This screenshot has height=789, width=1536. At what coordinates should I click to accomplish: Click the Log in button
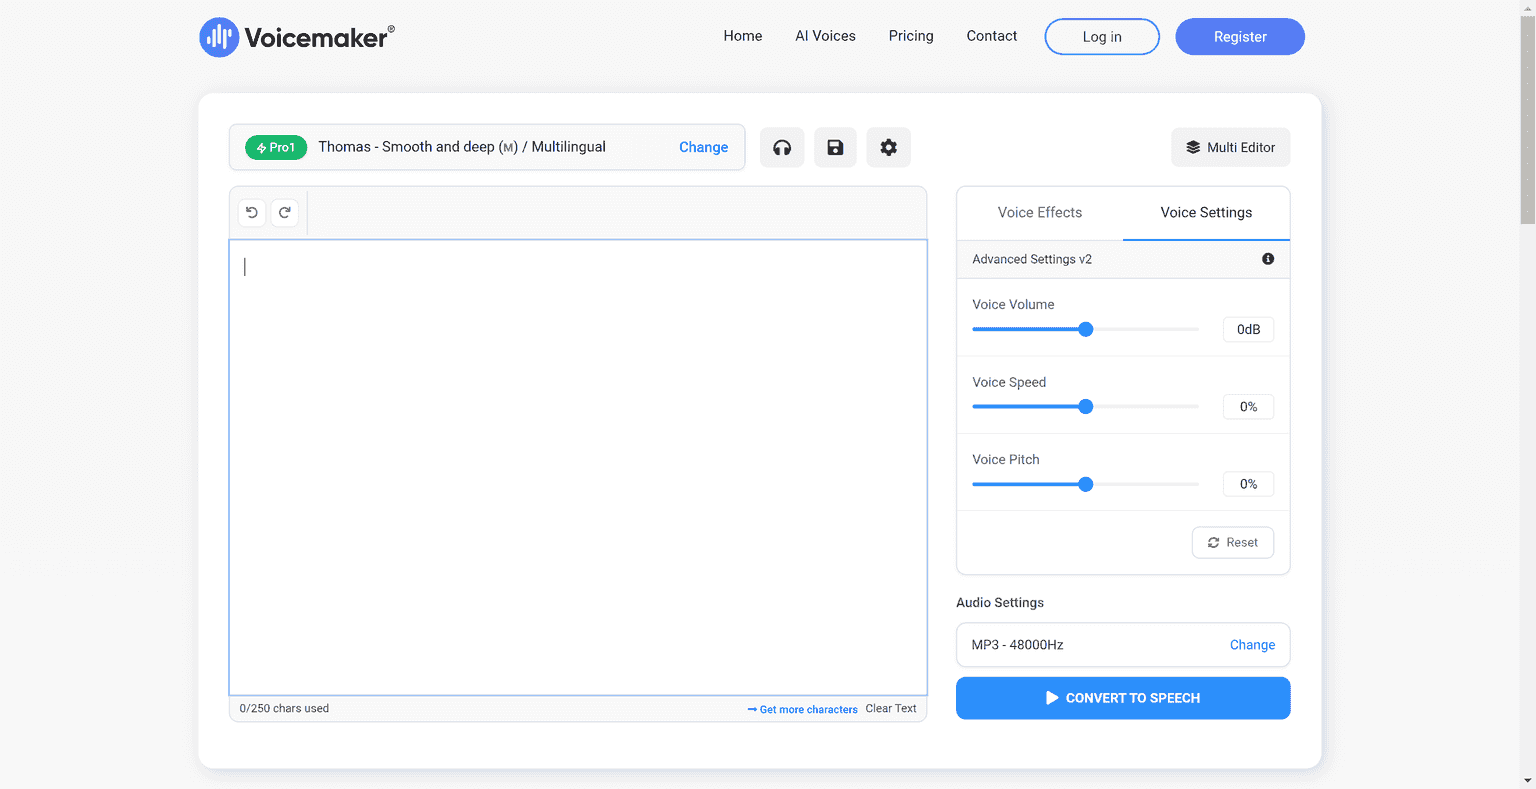(1102, 37)
